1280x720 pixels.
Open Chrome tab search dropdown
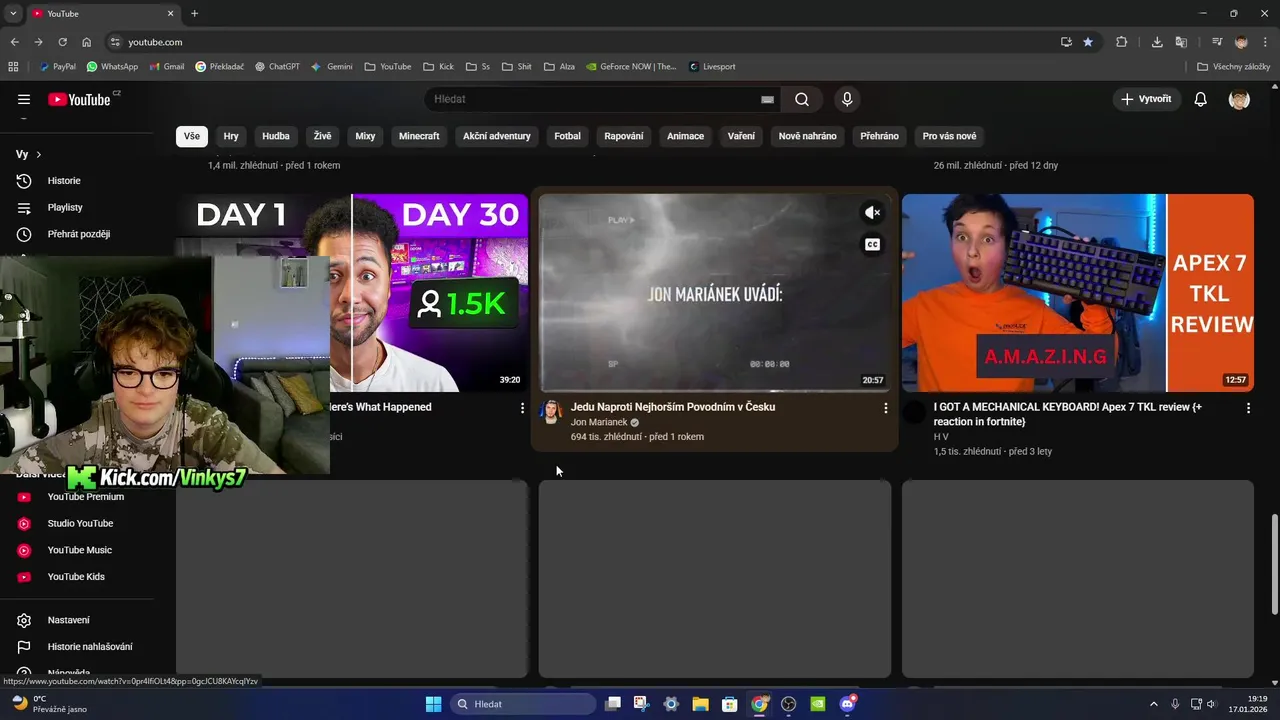point(13,13)
